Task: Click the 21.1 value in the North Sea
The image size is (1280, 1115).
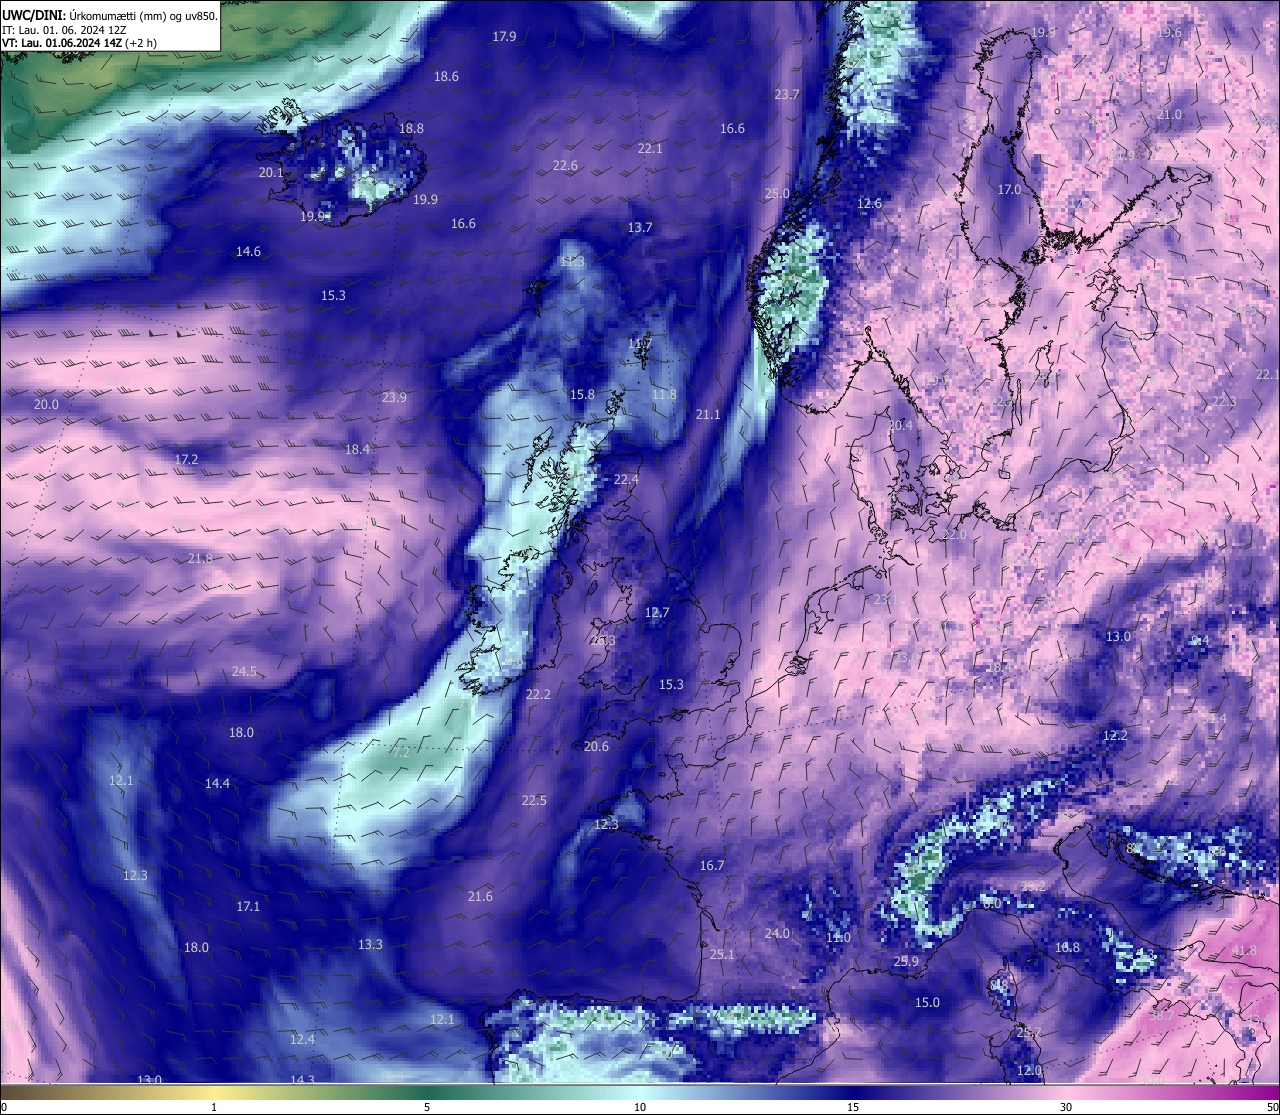Action: coord(708,415)
